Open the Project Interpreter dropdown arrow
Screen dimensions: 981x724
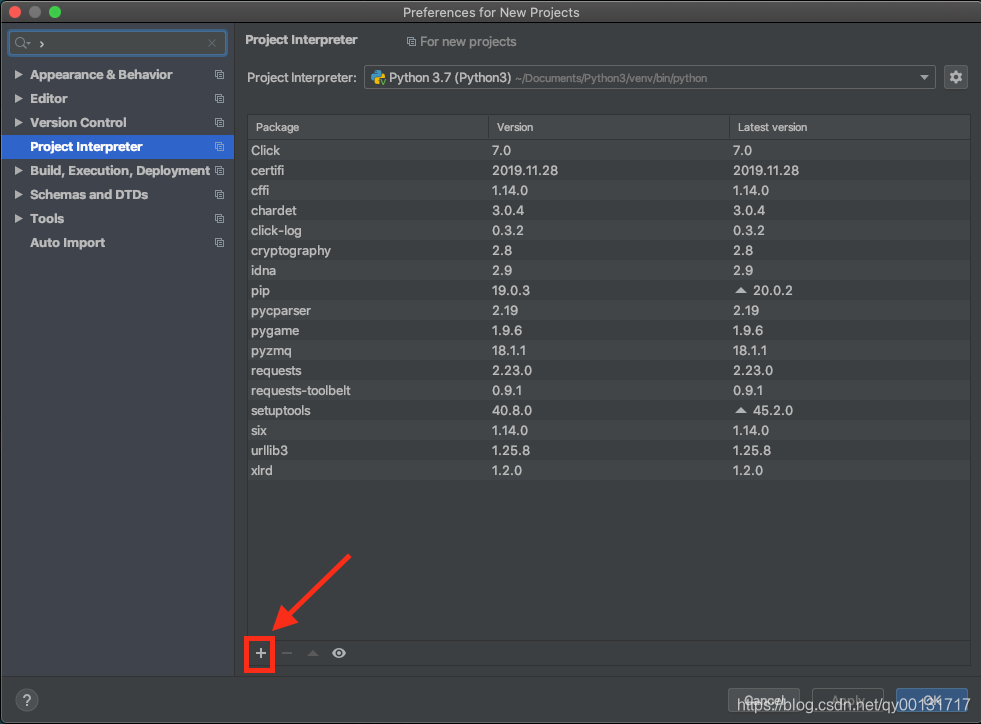pos(923,78)
